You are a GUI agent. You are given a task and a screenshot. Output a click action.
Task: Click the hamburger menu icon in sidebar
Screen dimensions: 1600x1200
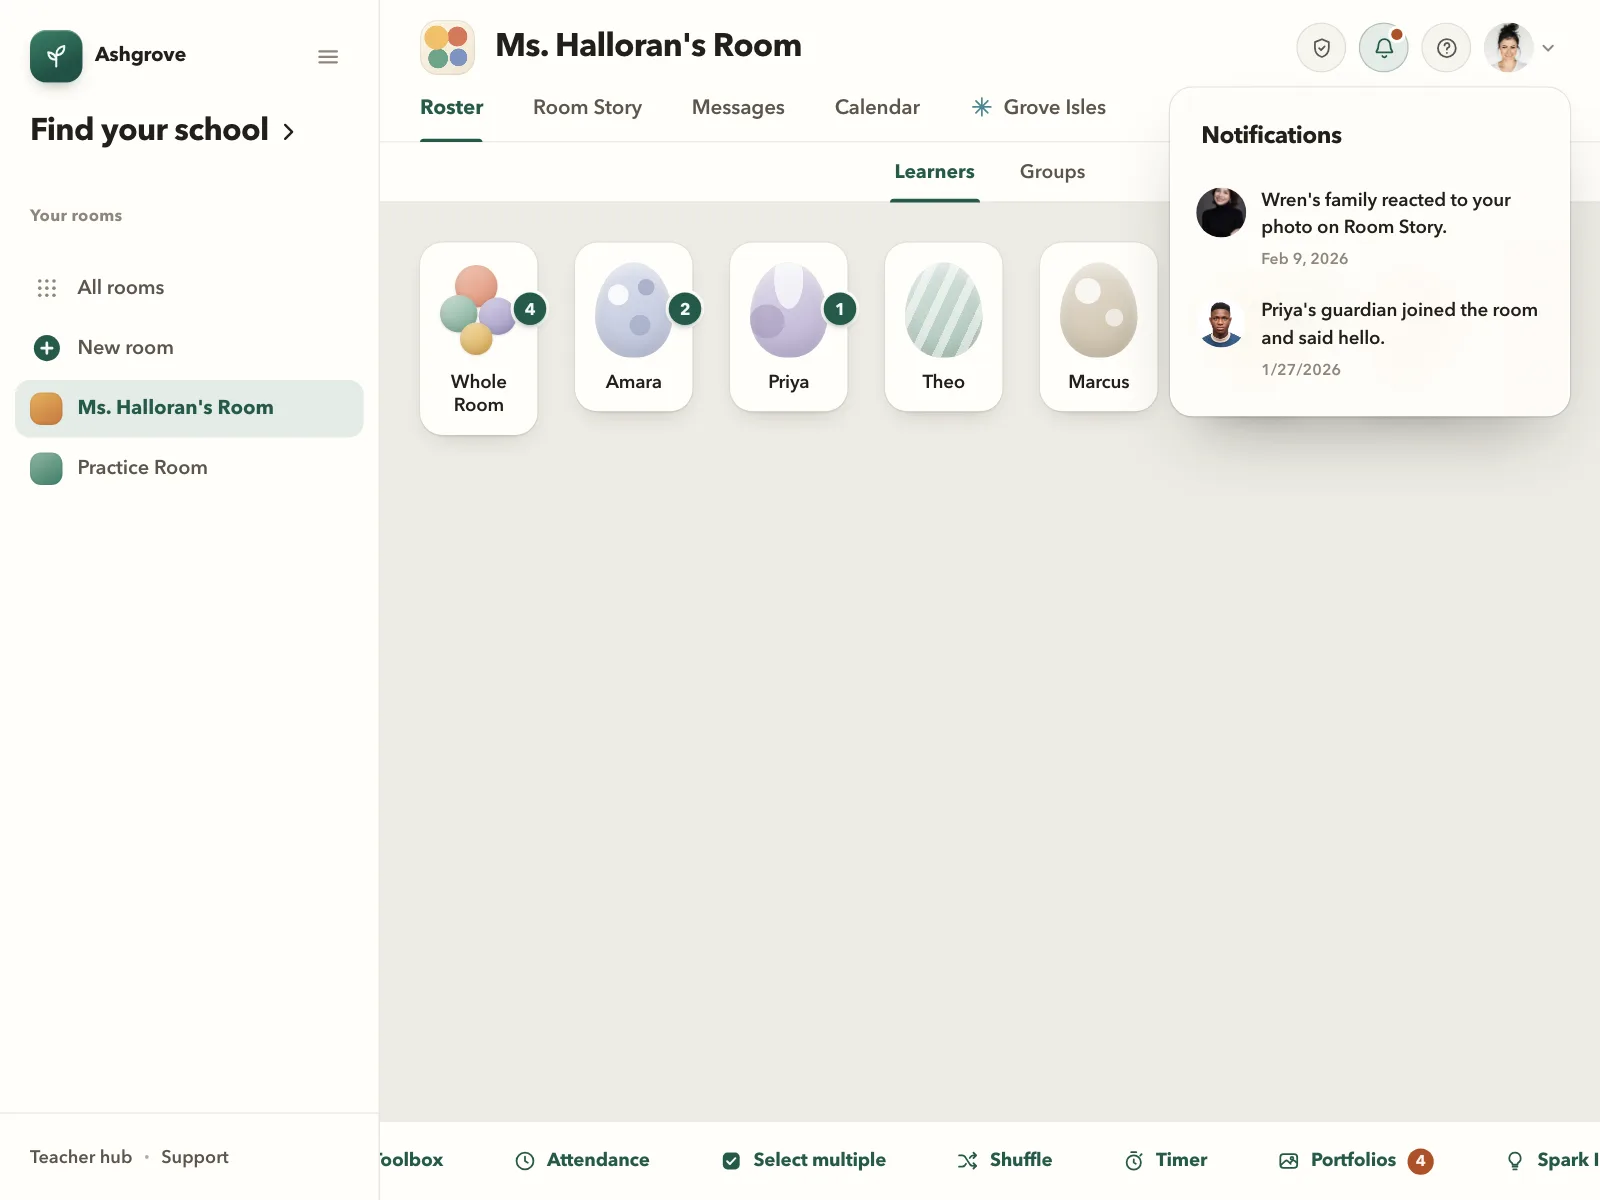[x=328, y=57]
